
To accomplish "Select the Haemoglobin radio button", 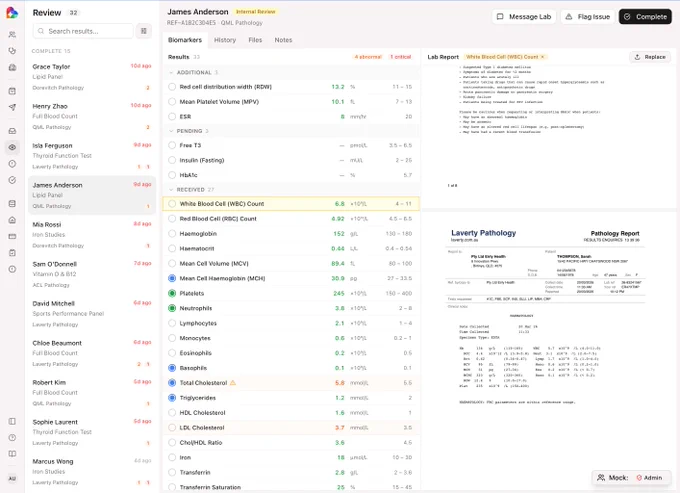I will 172,234.
